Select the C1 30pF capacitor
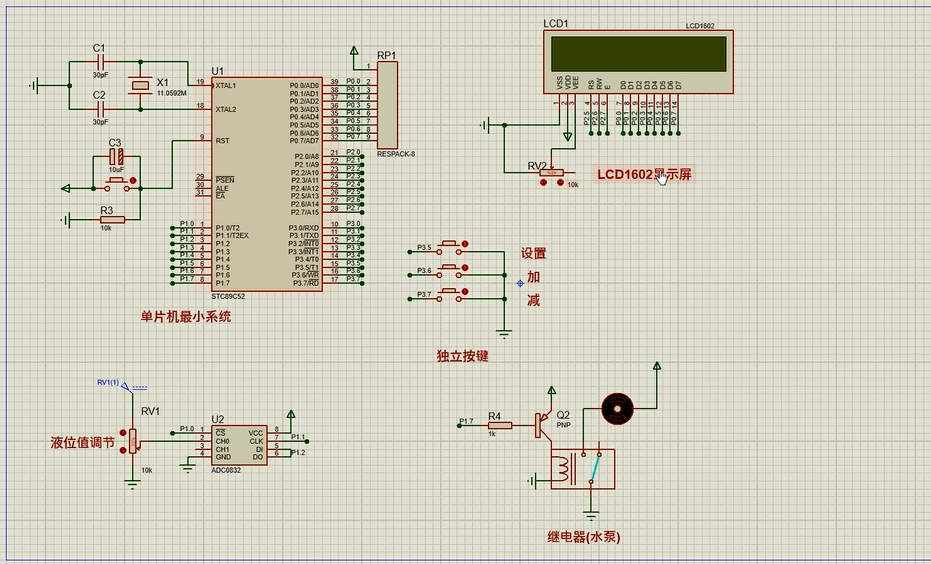This screenshot has width=931, height=564. [99, 61]
